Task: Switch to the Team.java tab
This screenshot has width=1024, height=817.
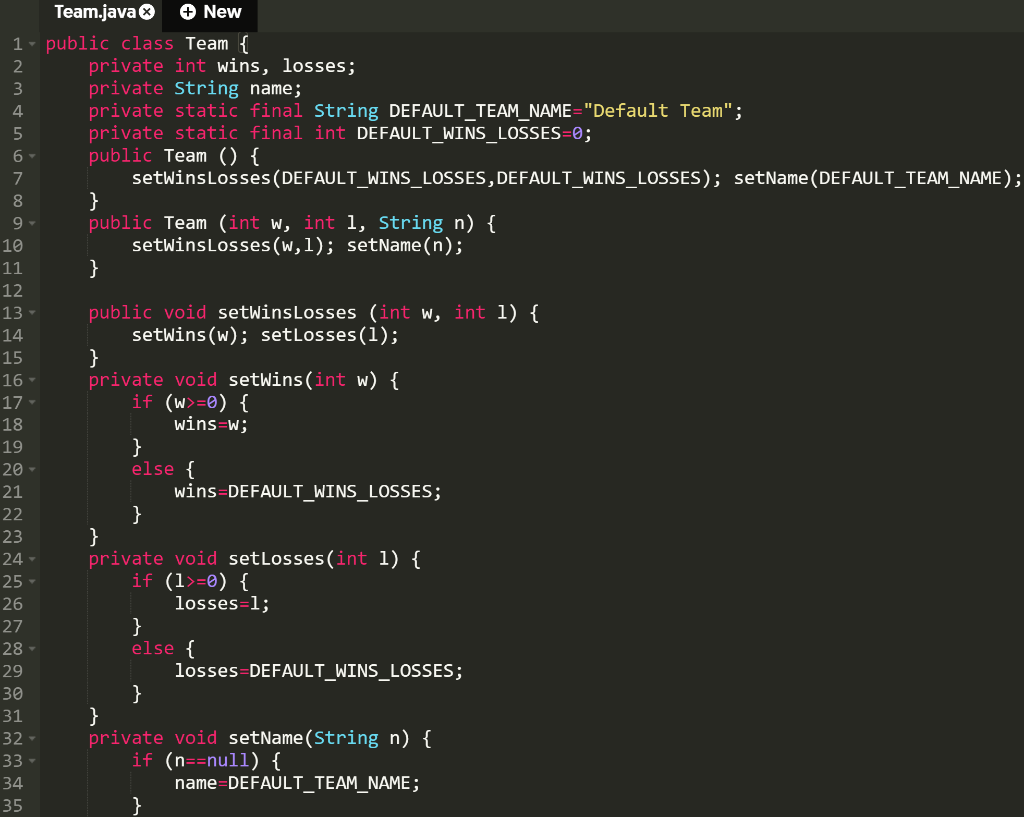Action: click(95, 12)
